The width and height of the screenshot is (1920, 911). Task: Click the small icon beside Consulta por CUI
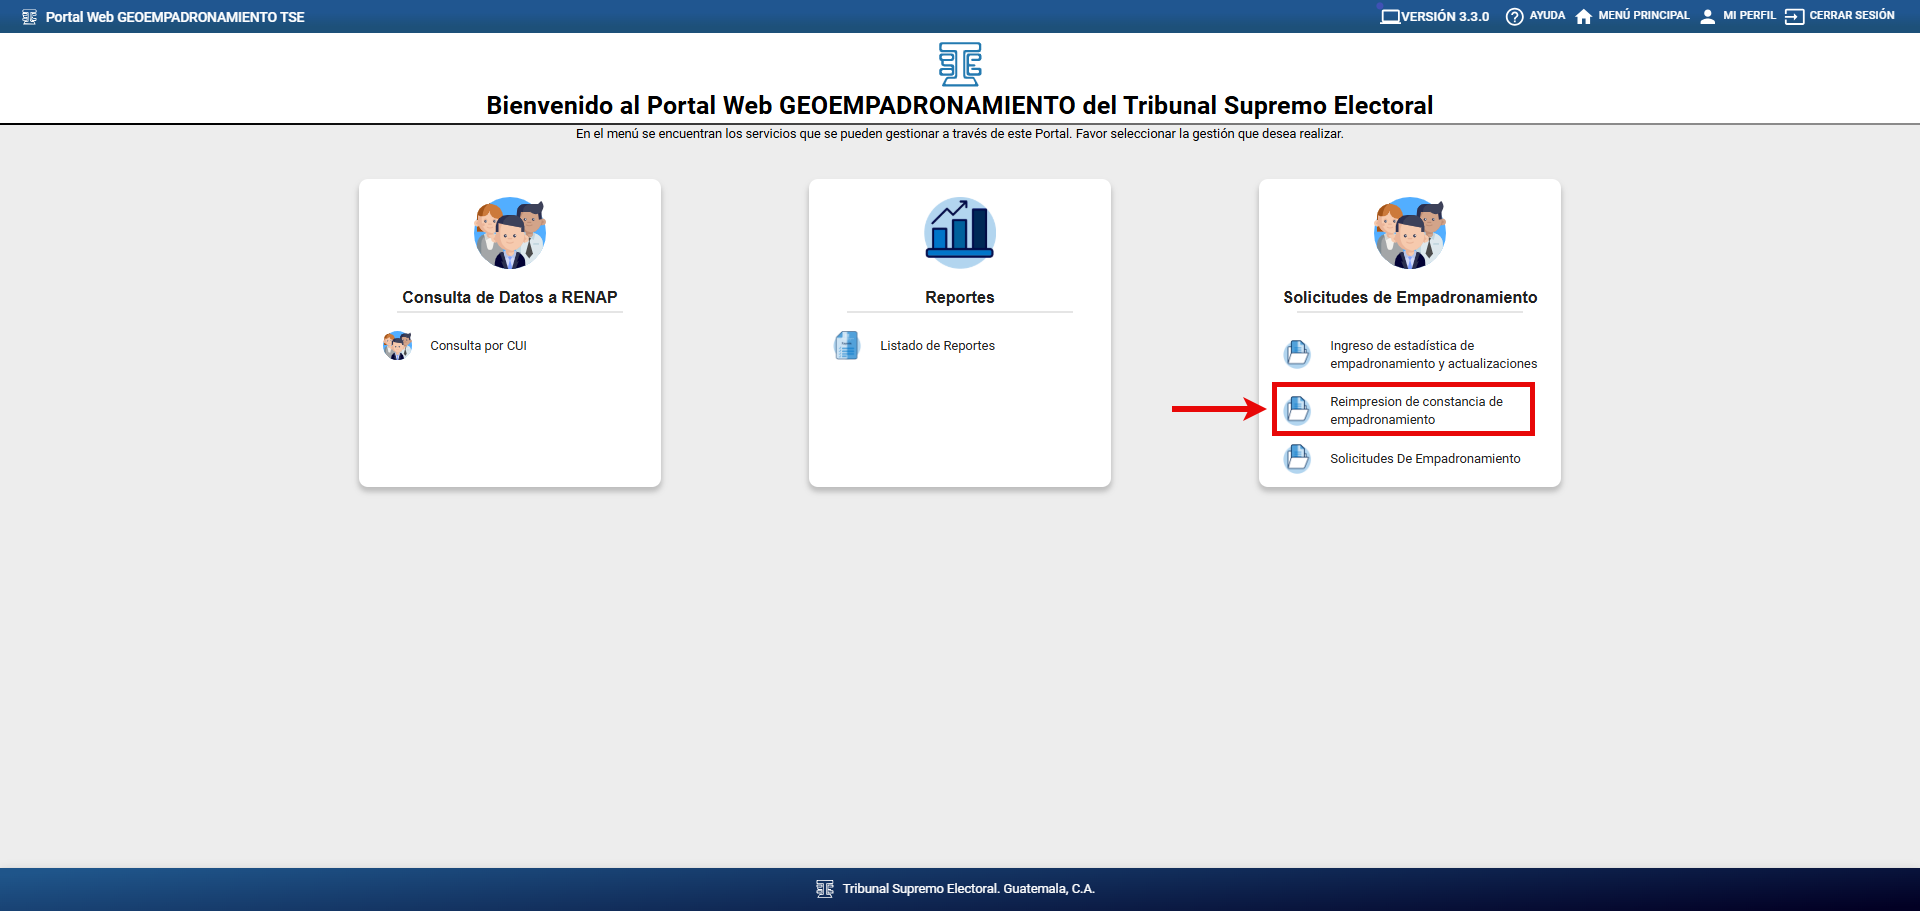click(398, 346)
